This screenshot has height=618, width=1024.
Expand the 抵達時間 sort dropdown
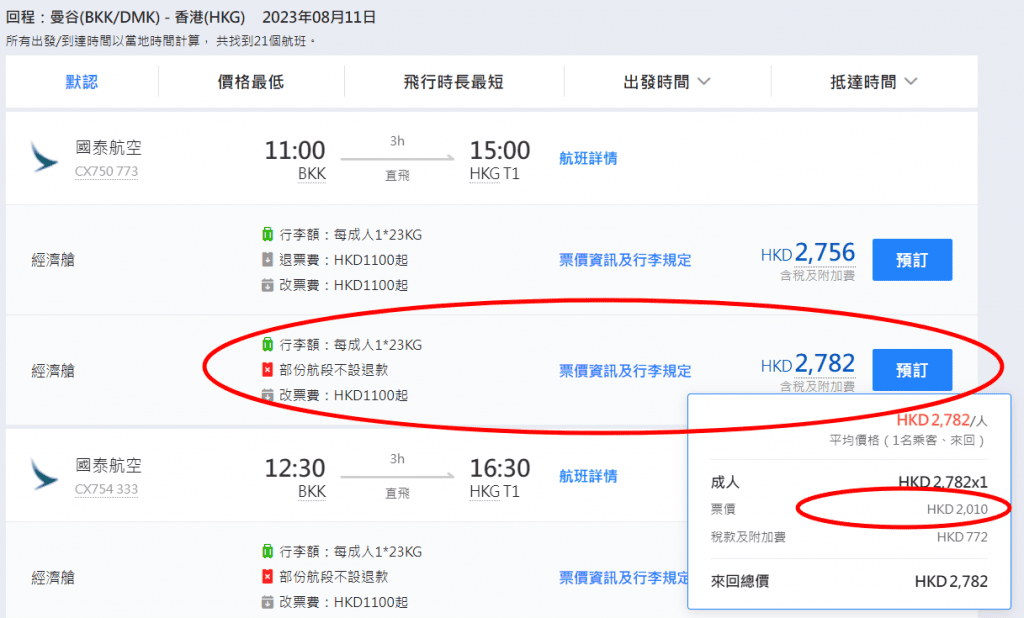tap(874, 82)
